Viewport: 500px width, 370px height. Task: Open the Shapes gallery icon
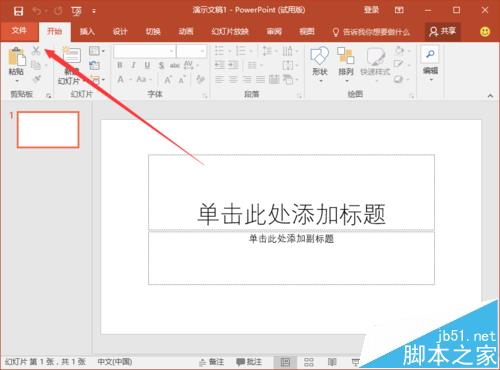[319, 56]
